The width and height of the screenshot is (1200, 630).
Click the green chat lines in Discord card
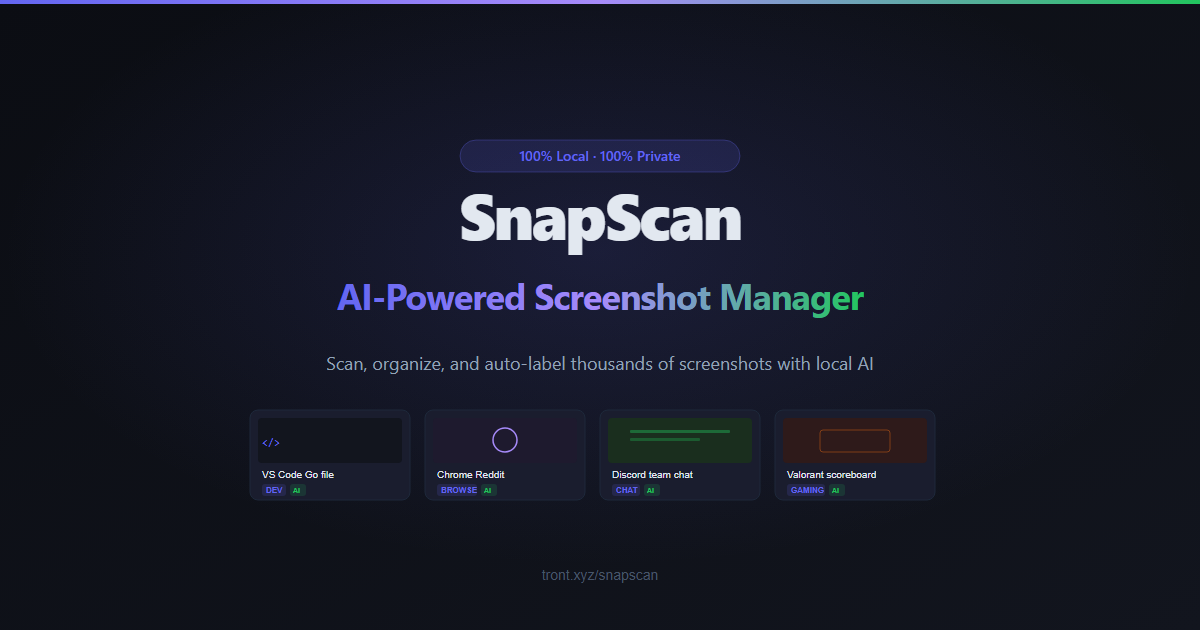(x=680, y=435)
